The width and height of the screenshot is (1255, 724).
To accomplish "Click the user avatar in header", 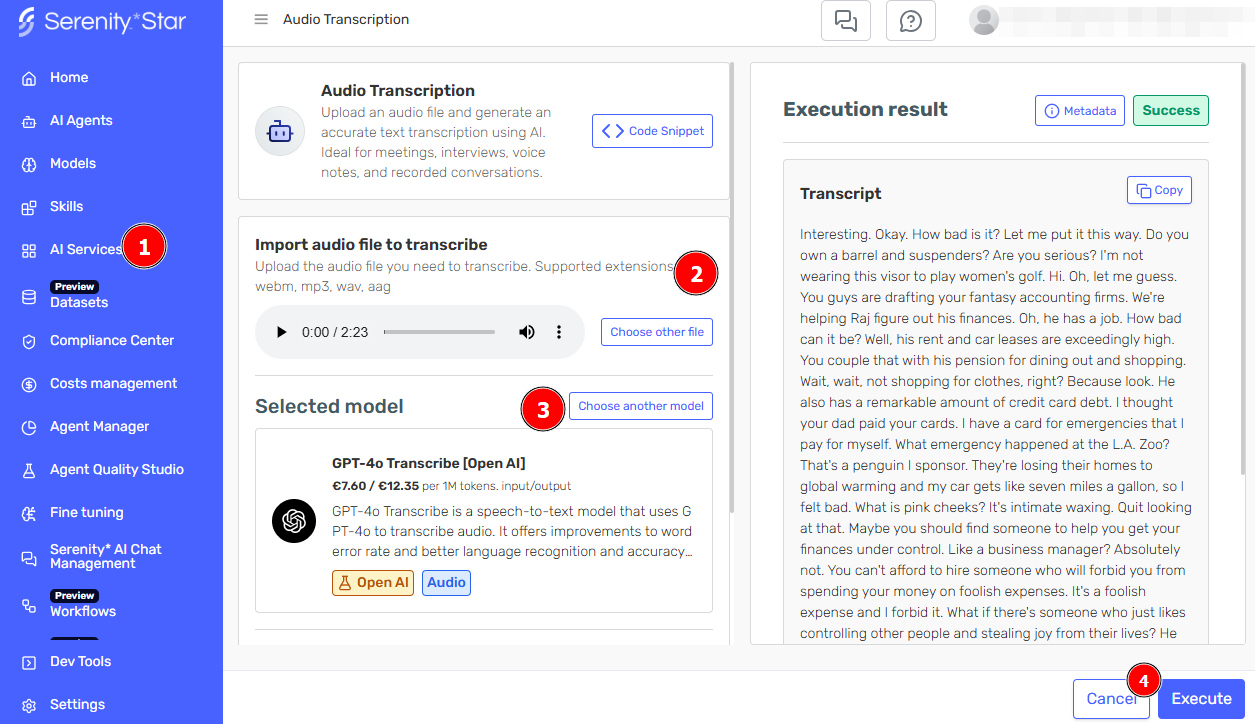I will click(984, 20).
